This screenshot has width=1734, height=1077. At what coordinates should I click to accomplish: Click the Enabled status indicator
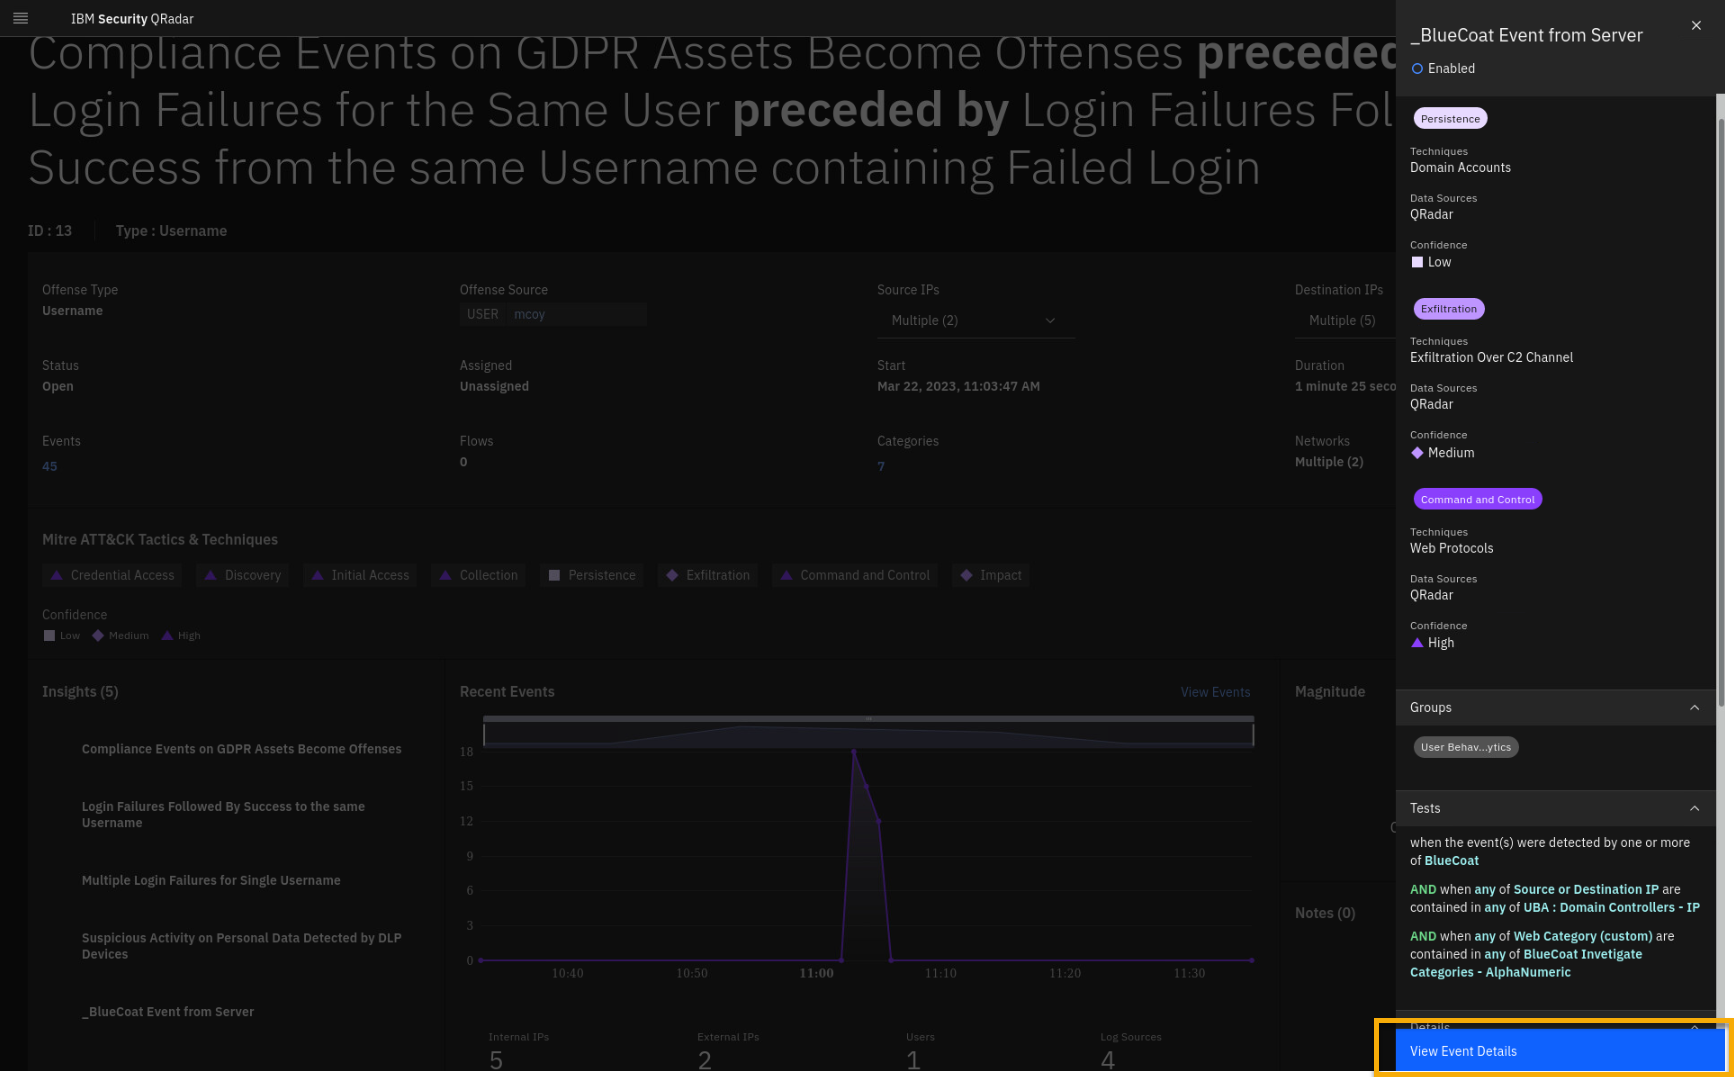(1443, 68)
